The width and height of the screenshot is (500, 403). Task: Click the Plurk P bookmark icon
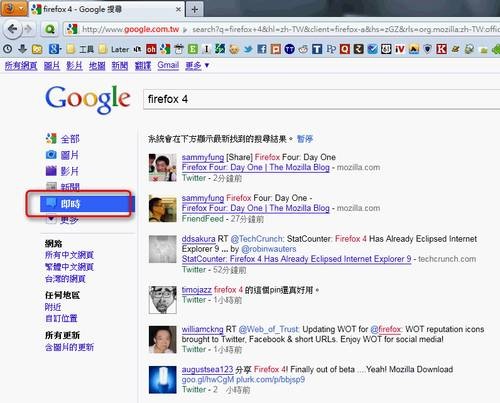click(x=276, y=50)
